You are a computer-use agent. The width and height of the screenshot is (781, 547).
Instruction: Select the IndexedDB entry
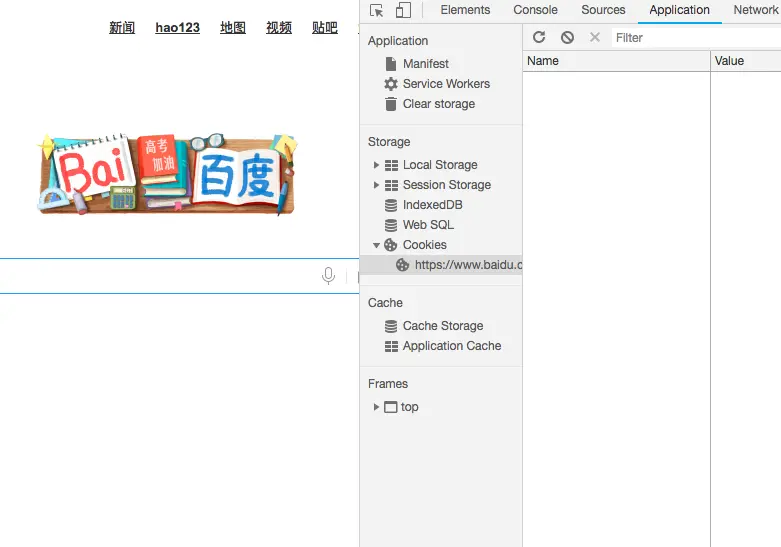(432, 205)
